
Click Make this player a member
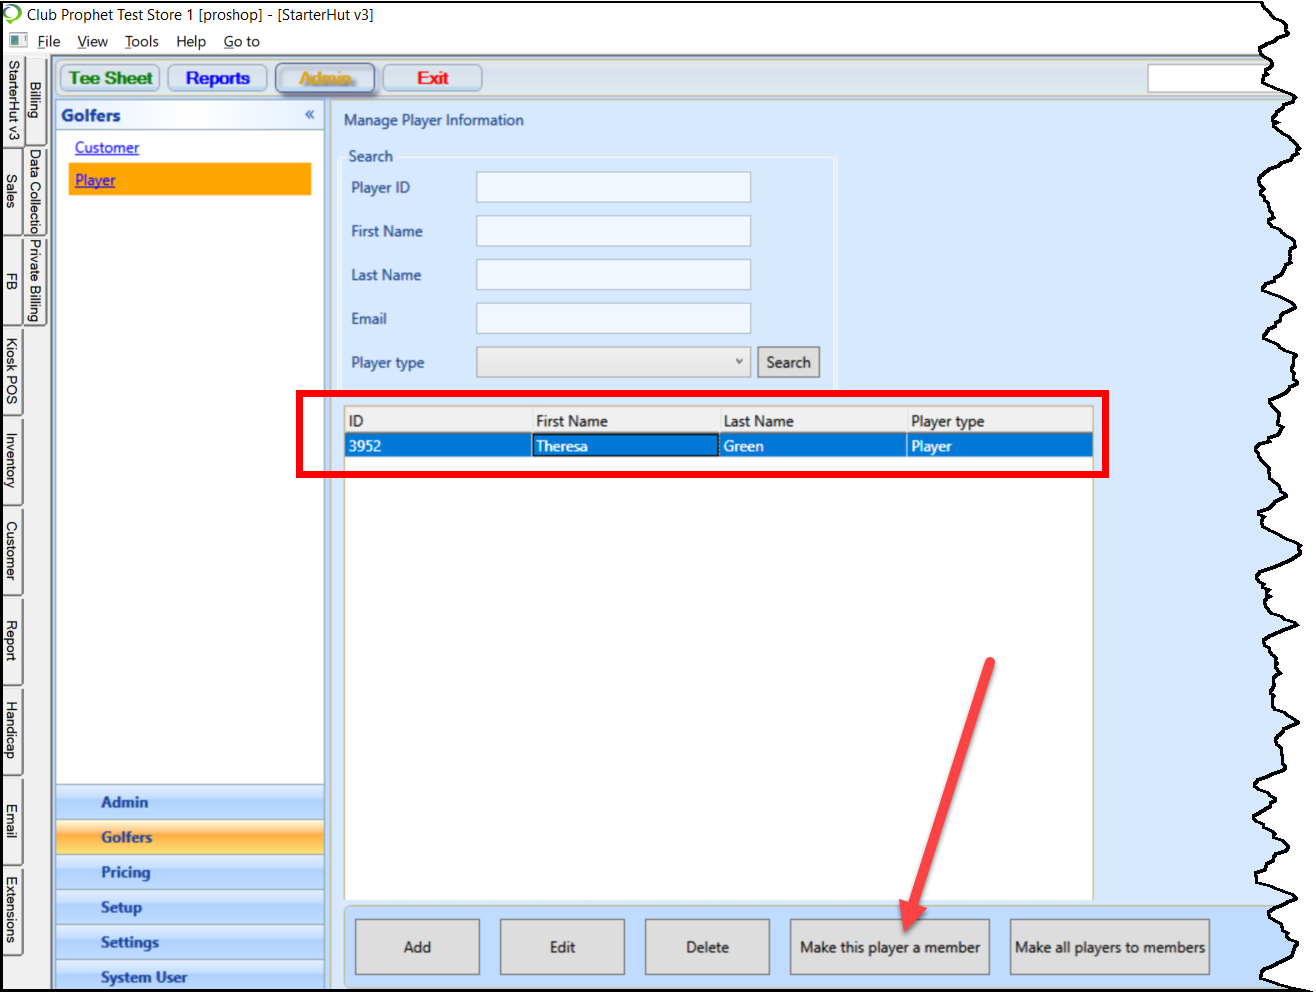(x=889, y=947)
